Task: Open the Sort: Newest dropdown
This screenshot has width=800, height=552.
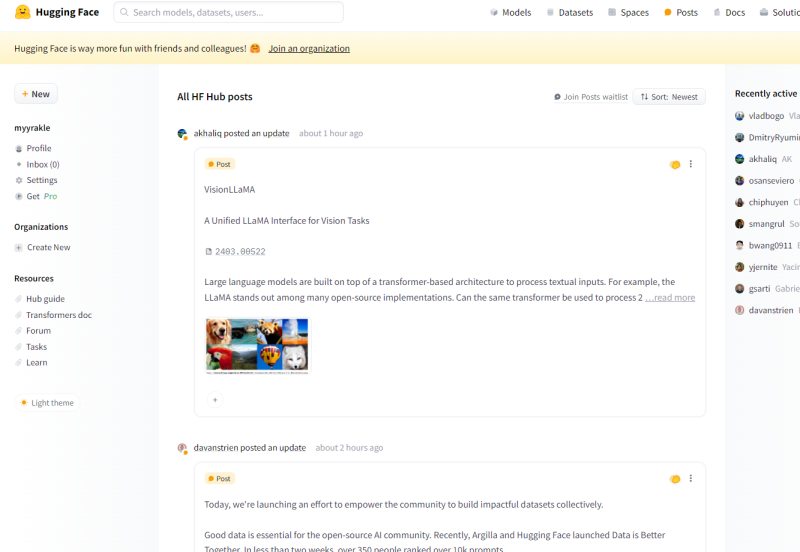Action: pyautogui.click(x=669, y=97)
